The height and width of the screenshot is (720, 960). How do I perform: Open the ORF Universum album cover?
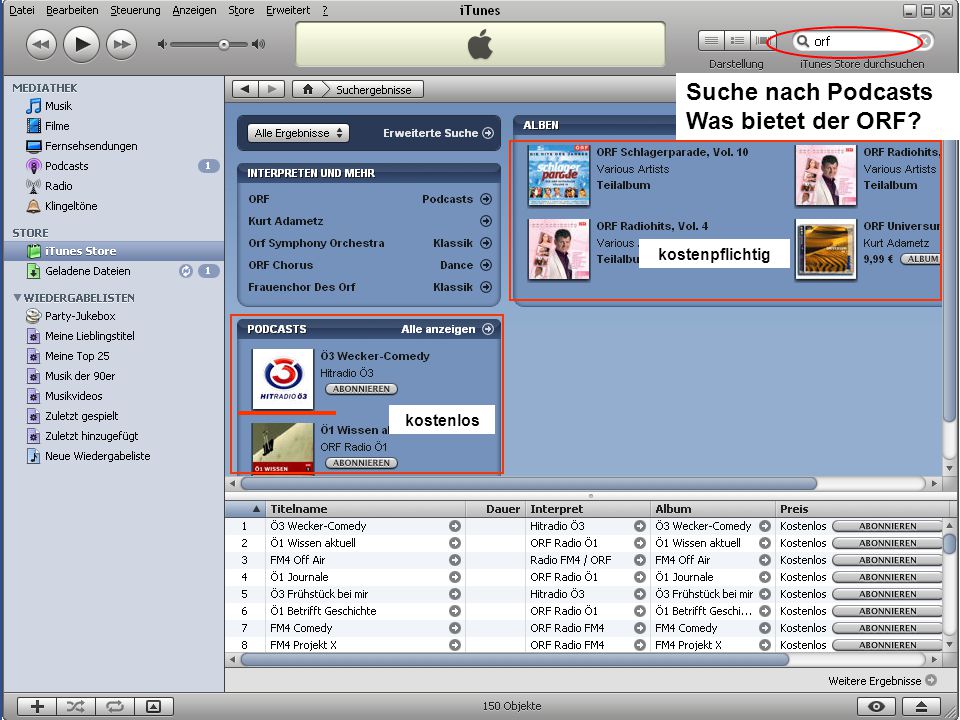[x=825, y=249]
